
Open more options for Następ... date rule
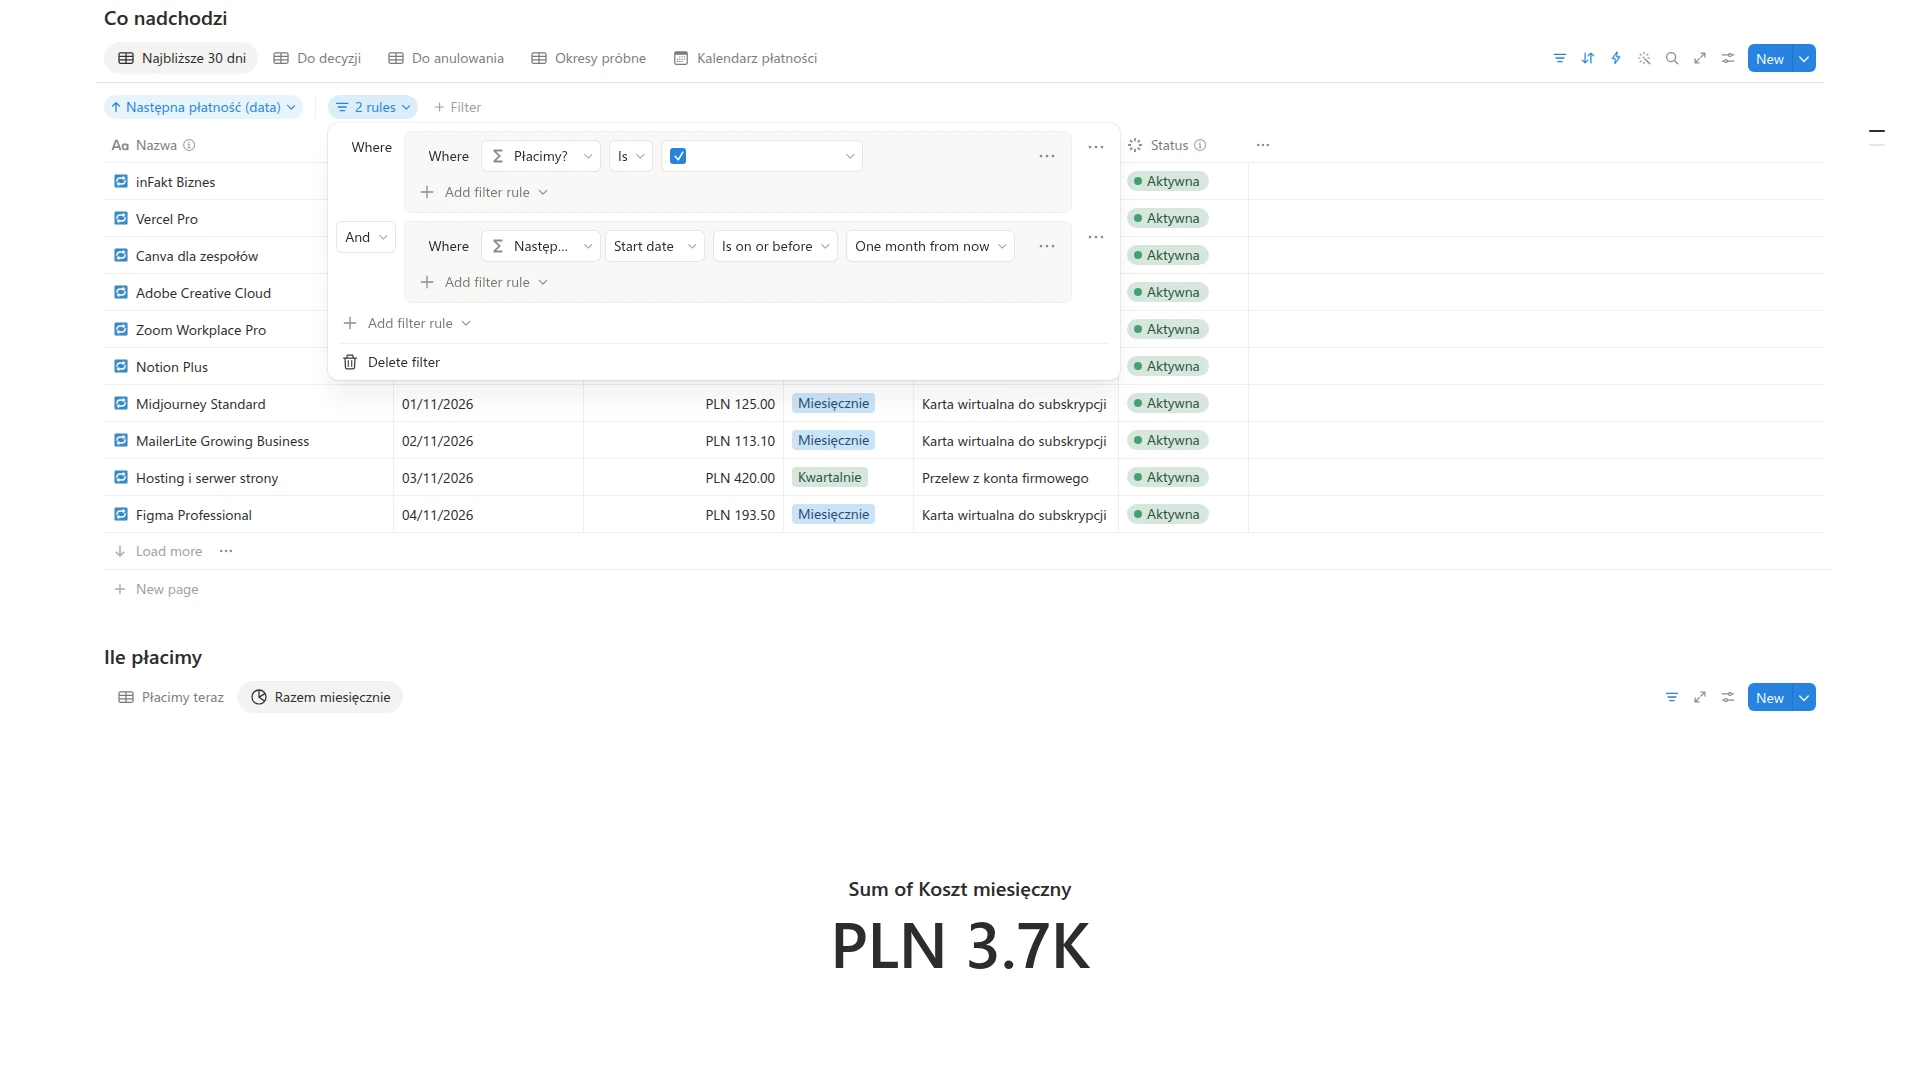coord(1047,246)
